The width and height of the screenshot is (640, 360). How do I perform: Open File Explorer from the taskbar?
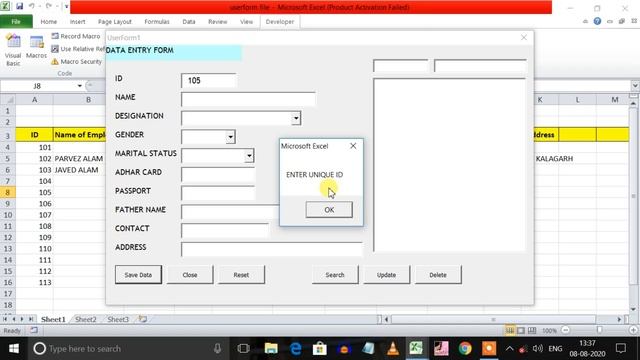[x=271, y=349]
